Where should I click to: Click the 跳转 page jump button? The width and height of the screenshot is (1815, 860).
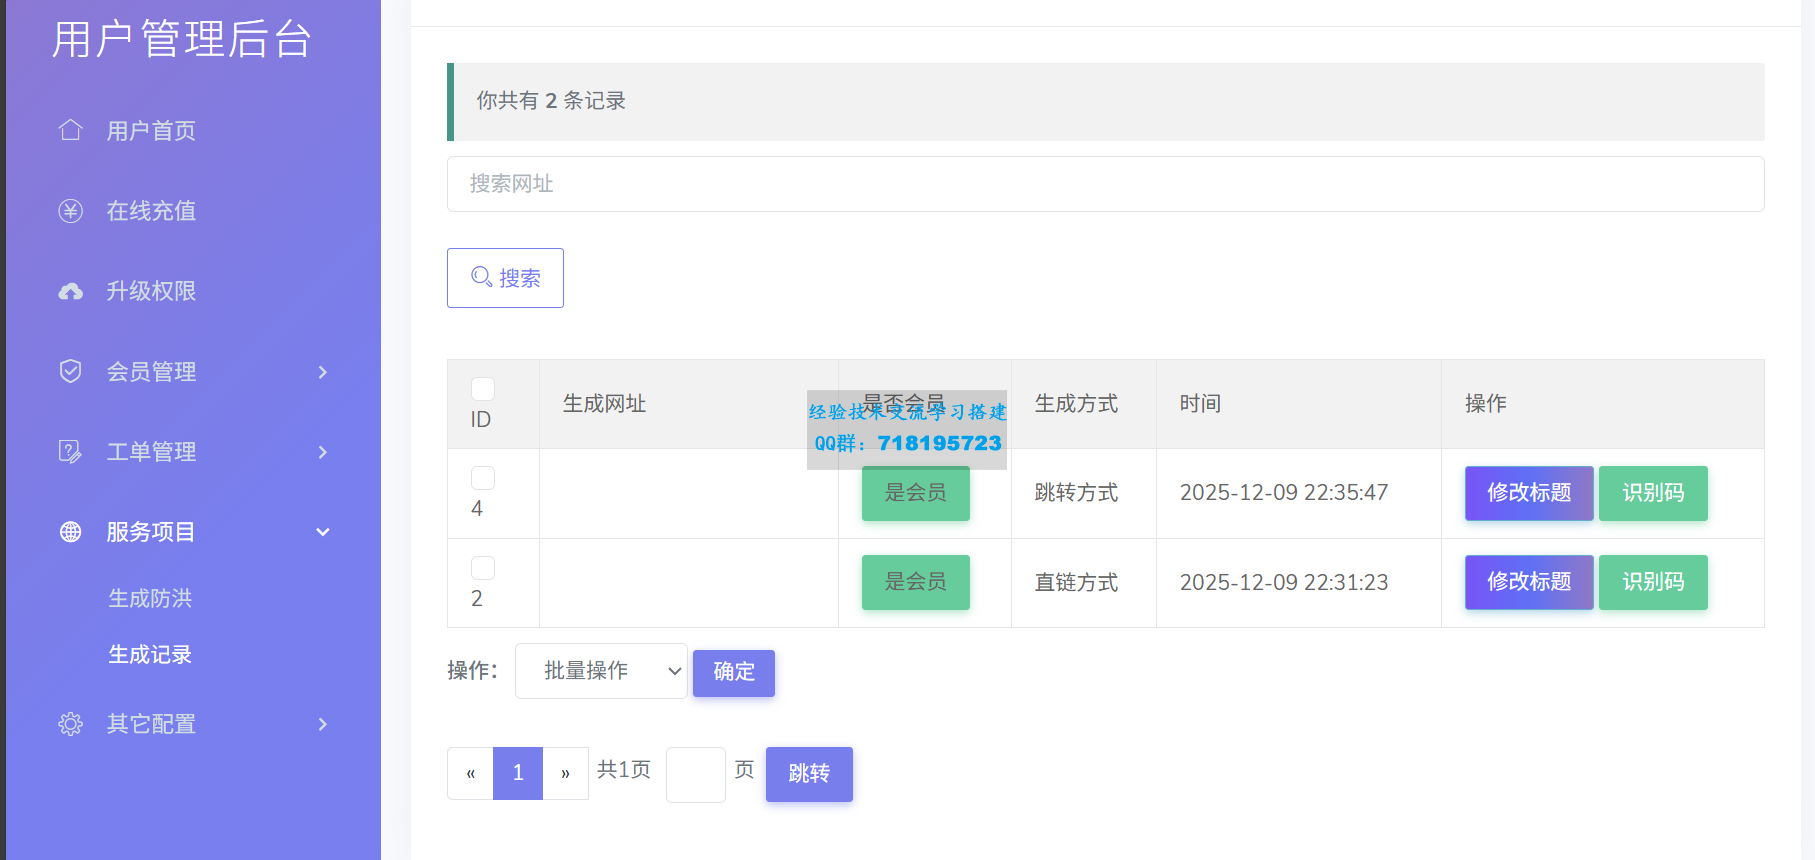pos(809,774)
